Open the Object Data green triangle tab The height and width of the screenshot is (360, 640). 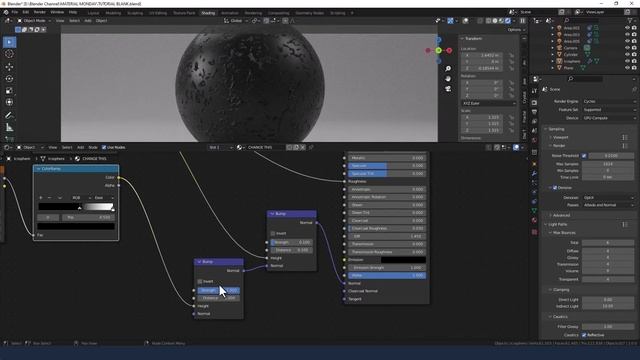534,211
